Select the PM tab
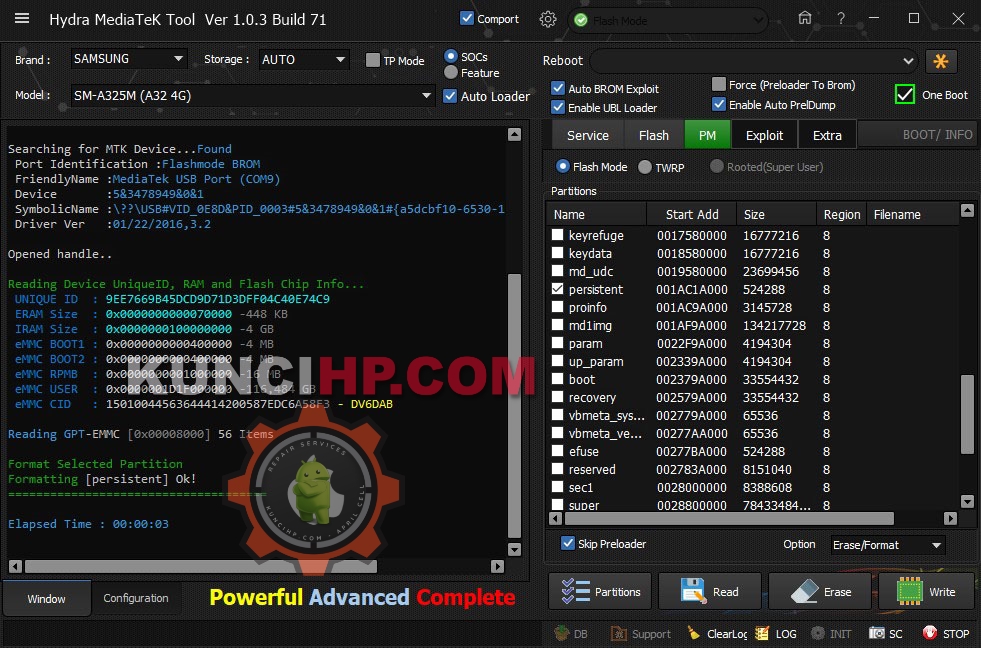Screen dimensions: 981x648 (x=707, y=135)
